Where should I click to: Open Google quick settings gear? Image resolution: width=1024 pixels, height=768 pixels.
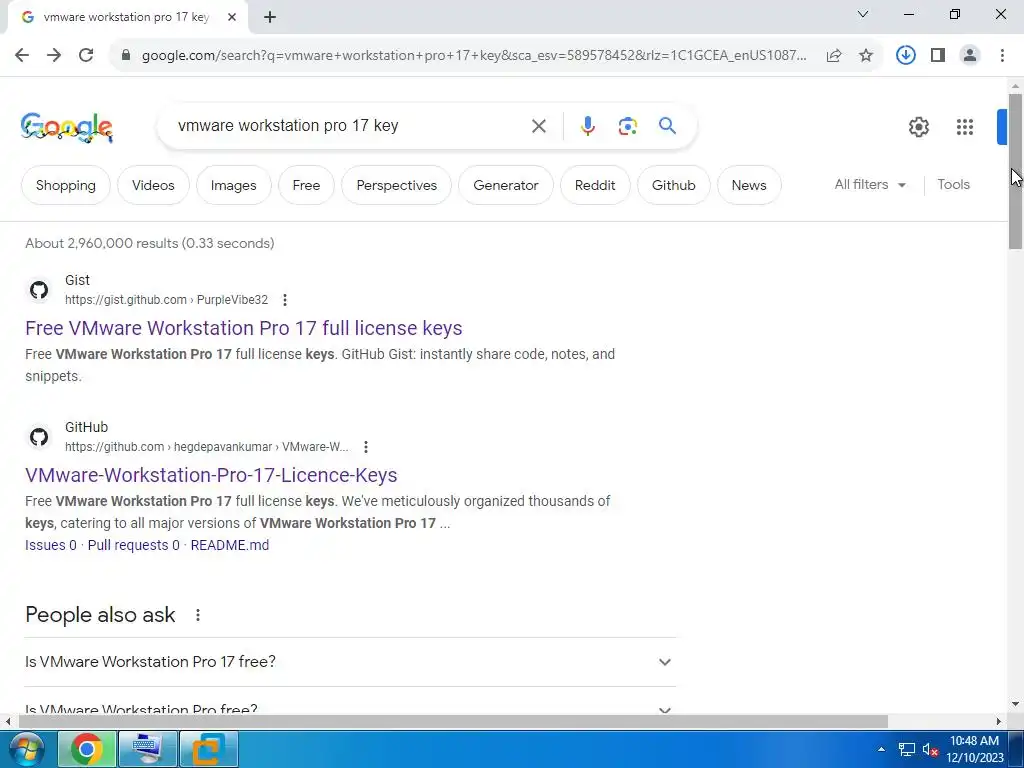pos(919,127)
